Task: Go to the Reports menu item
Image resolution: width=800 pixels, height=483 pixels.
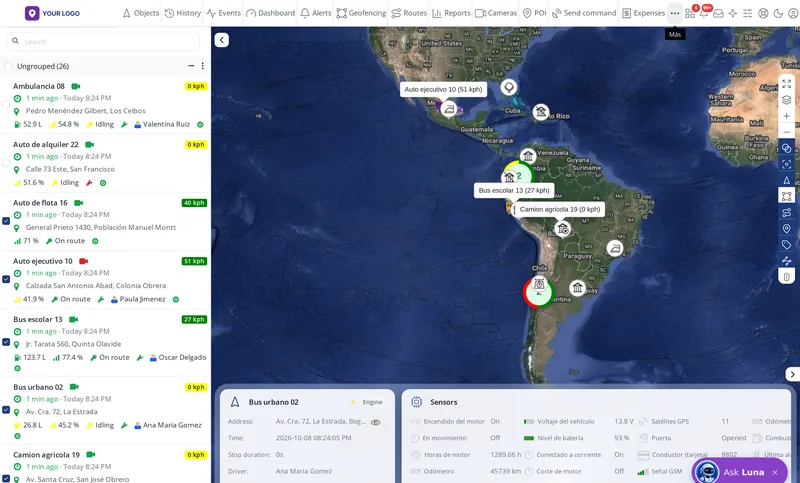Action: tap(451, 13)
